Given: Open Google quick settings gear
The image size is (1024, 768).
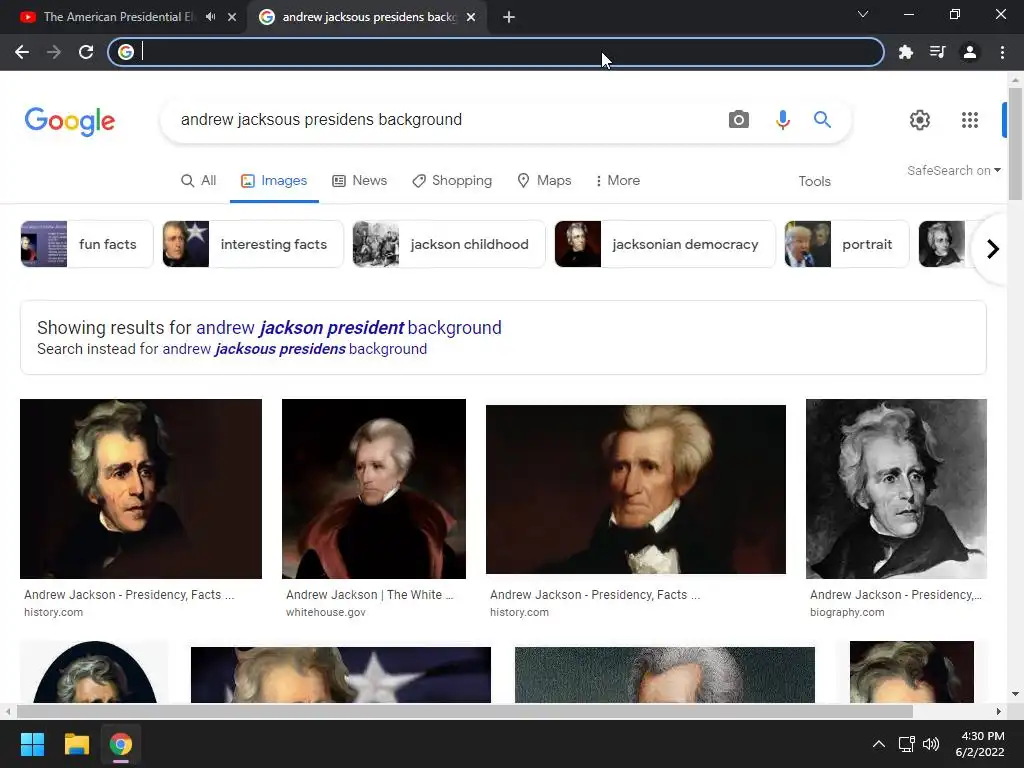Looking at the screenshot, I should [920, 120].
